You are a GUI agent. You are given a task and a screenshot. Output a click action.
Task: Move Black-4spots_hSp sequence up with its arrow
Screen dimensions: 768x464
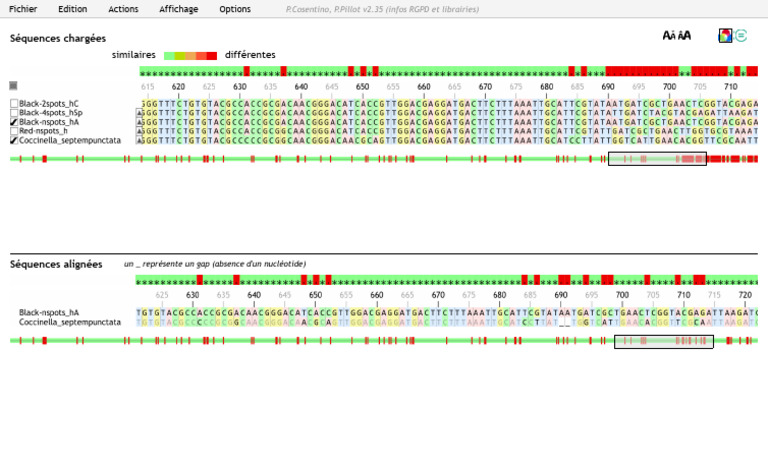click(x=139, y=113)
